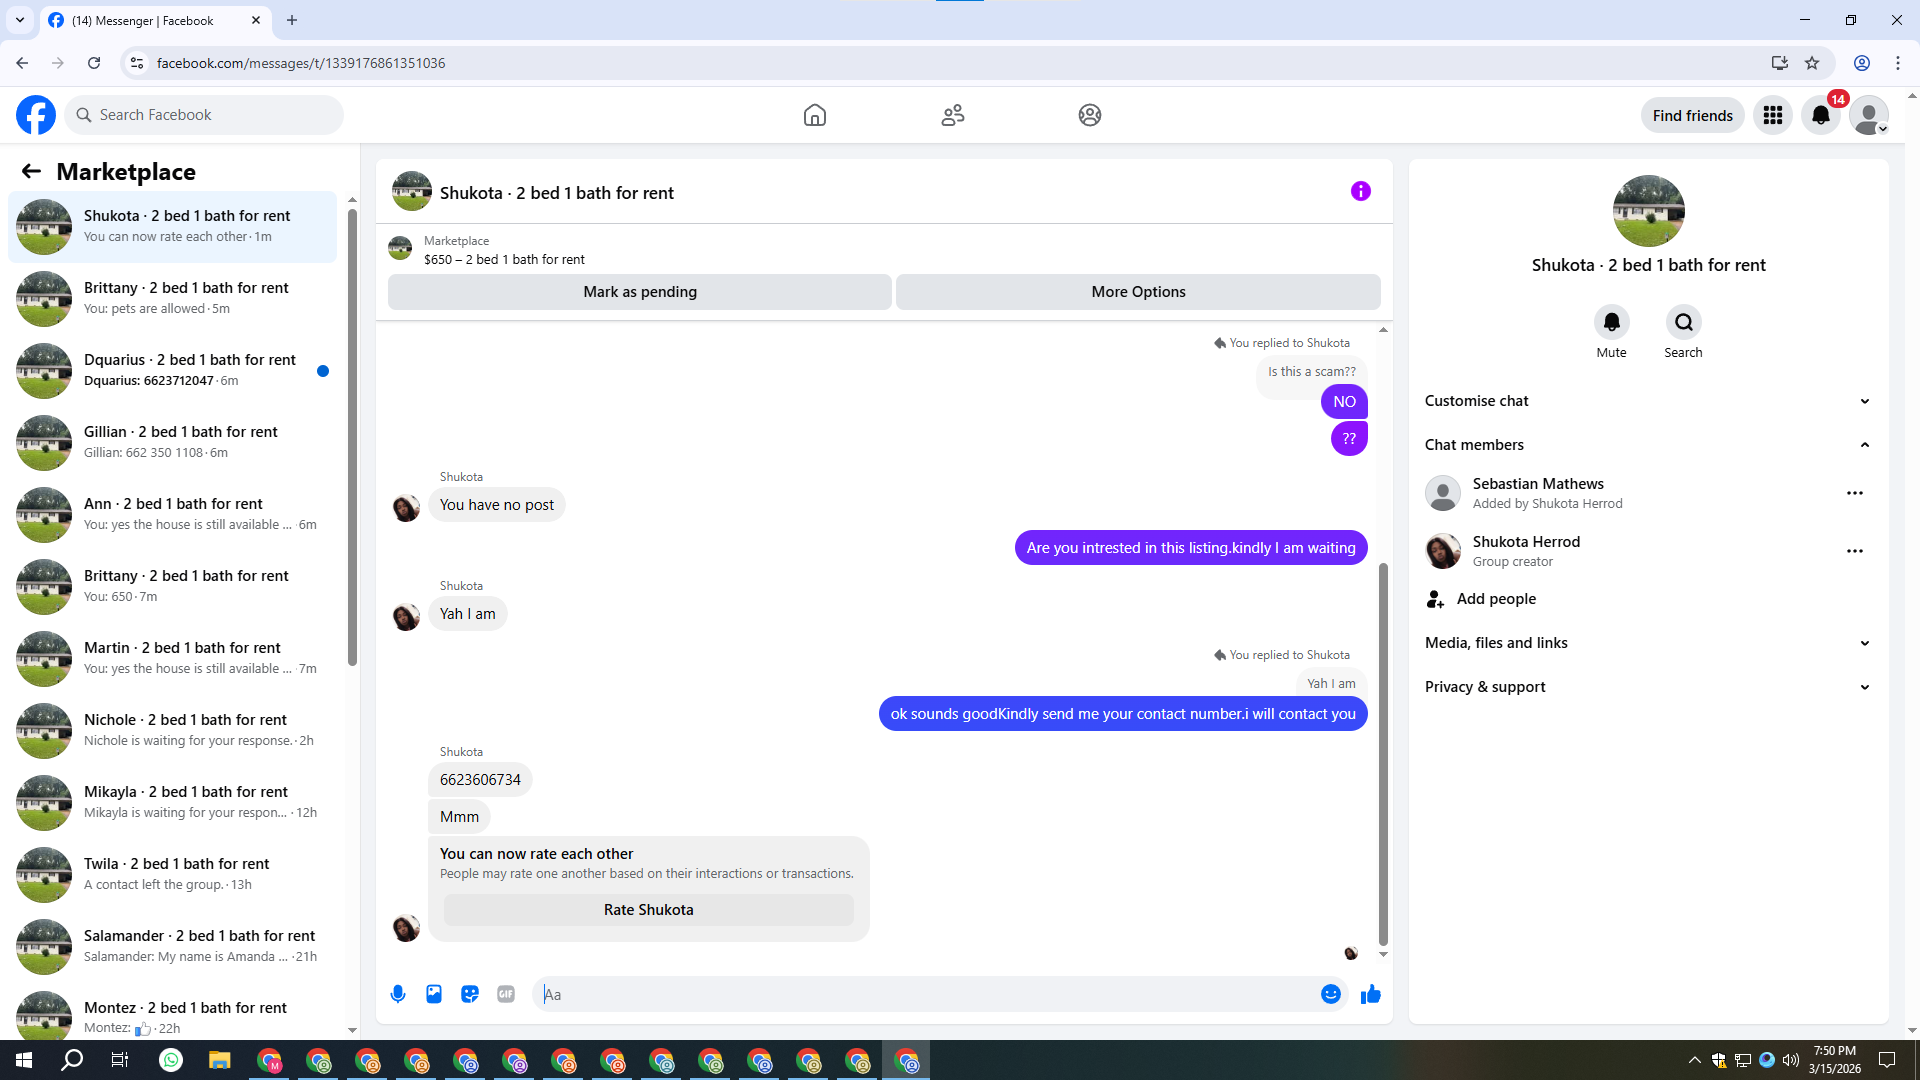Viewport: 1920px width, 1080px height.
Task: Open the browser tab search dropdown arrow
Action: point(20,20)
